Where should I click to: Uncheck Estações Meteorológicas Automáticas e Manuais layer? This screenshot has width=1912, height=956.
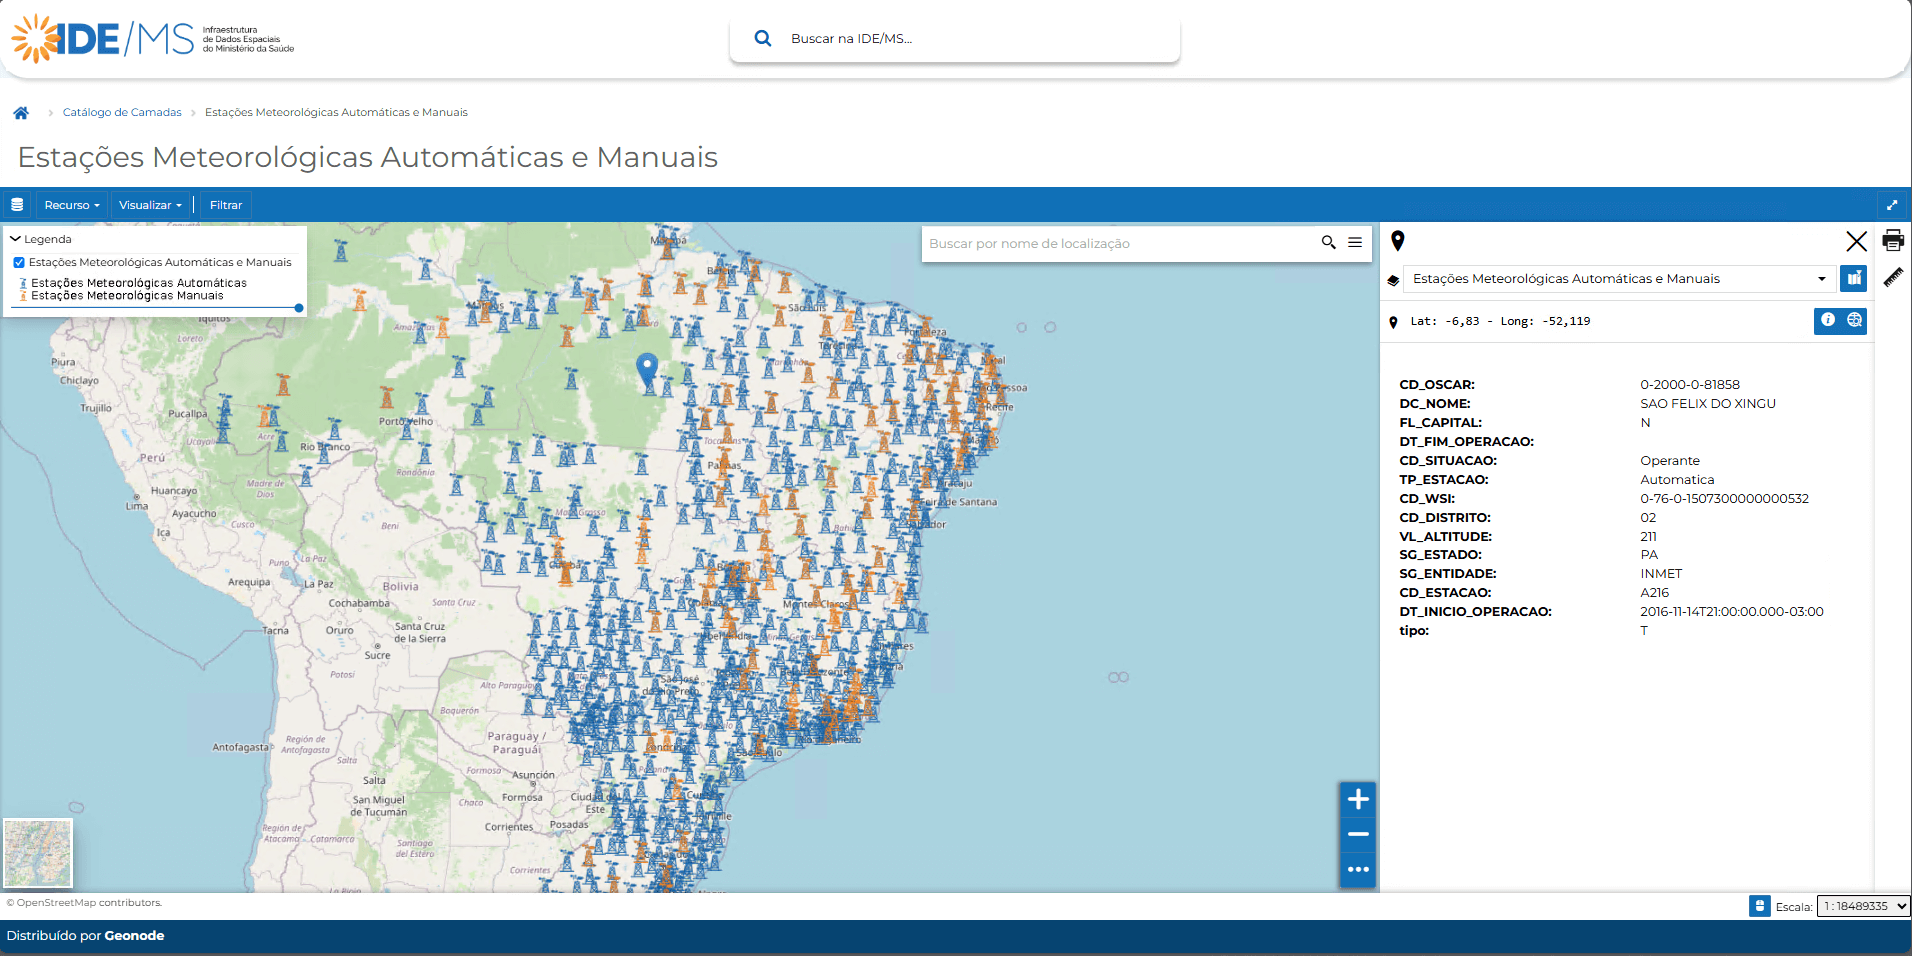pos(19,263)
